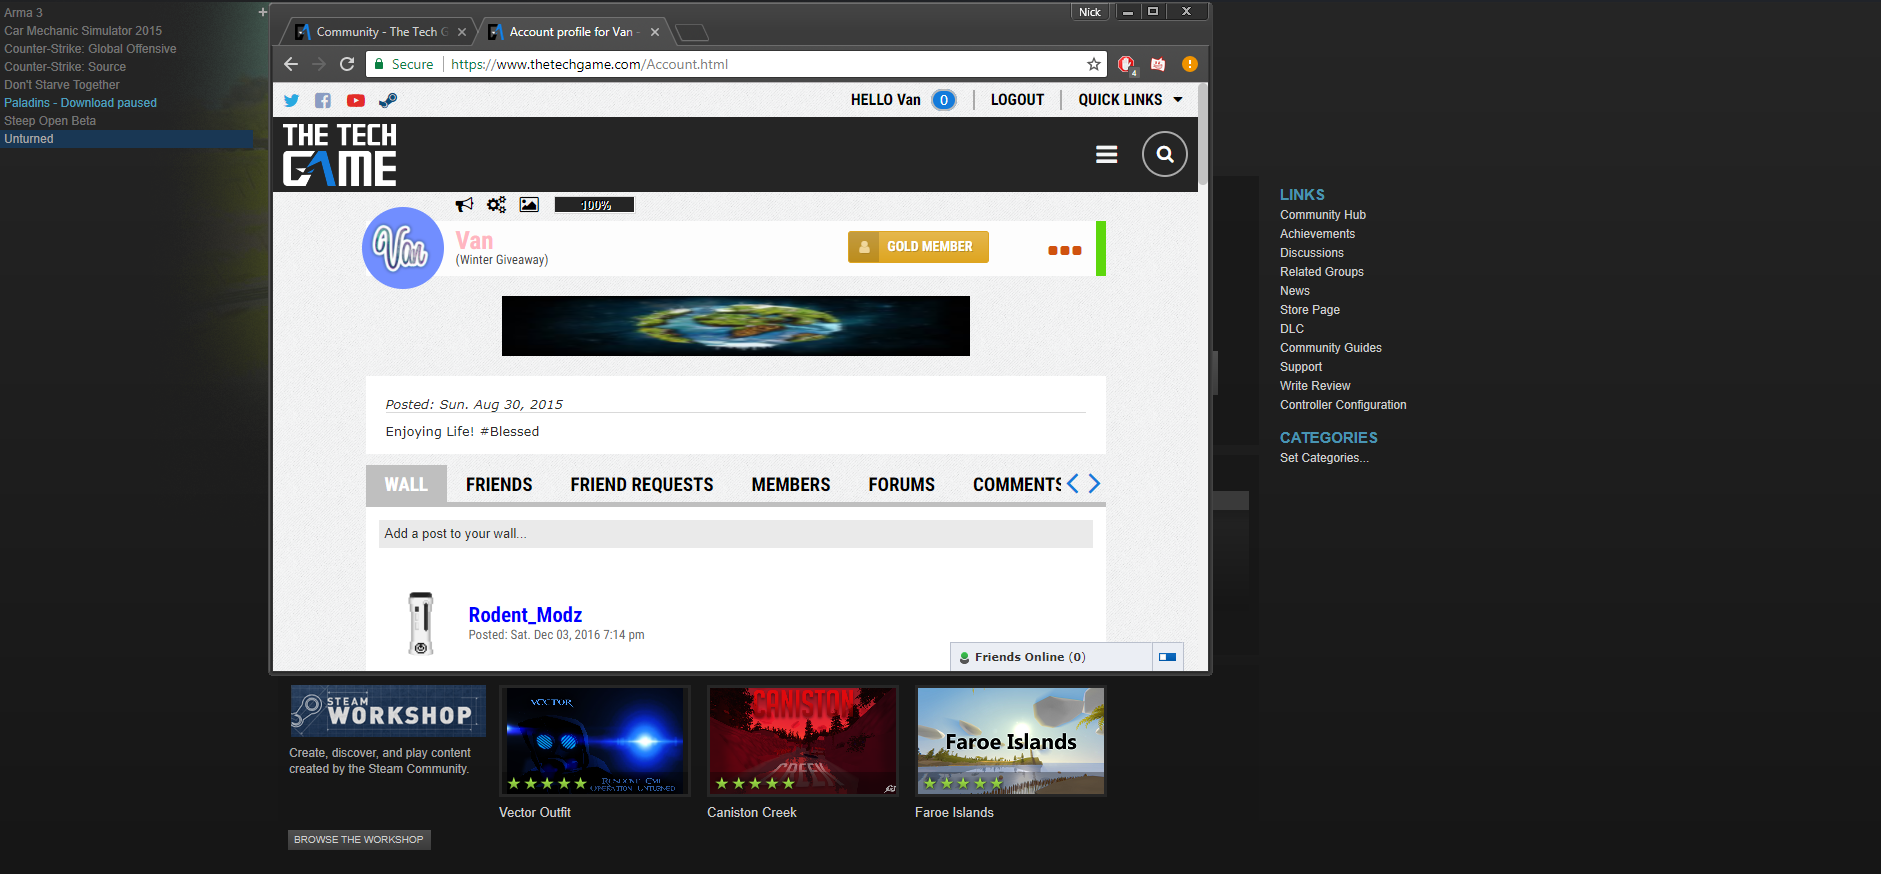
Task: Click the island profile banner image
Action: pos(736,326)
